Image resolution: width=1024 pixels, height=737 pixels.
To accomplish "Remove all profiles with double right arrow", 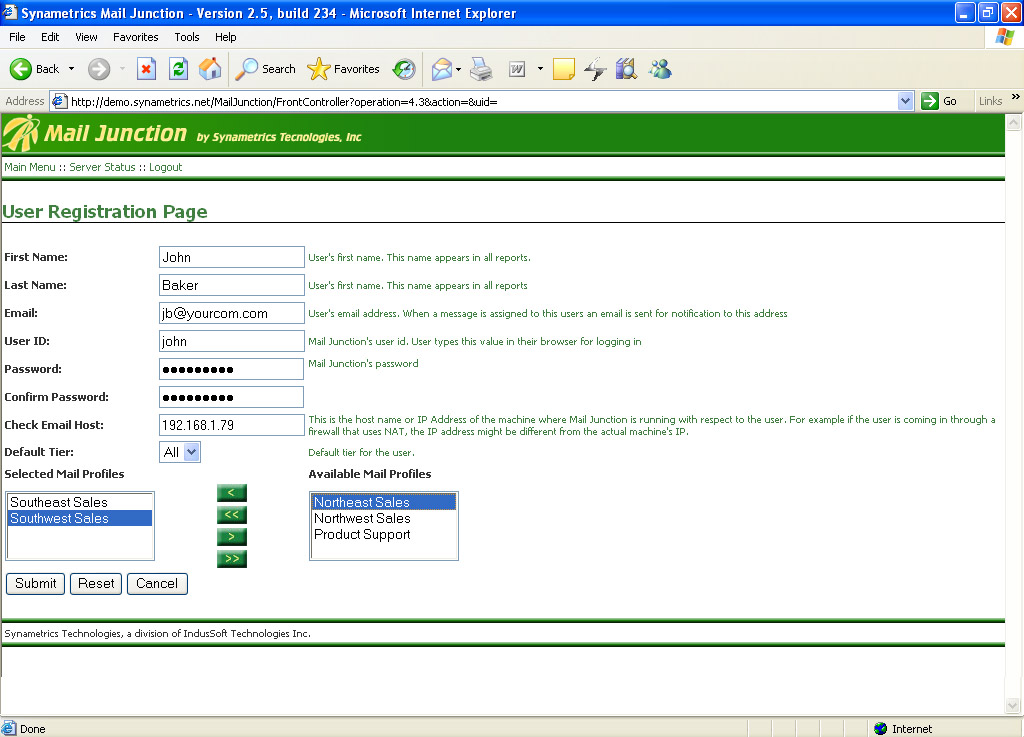I will (x=231, y=559).
